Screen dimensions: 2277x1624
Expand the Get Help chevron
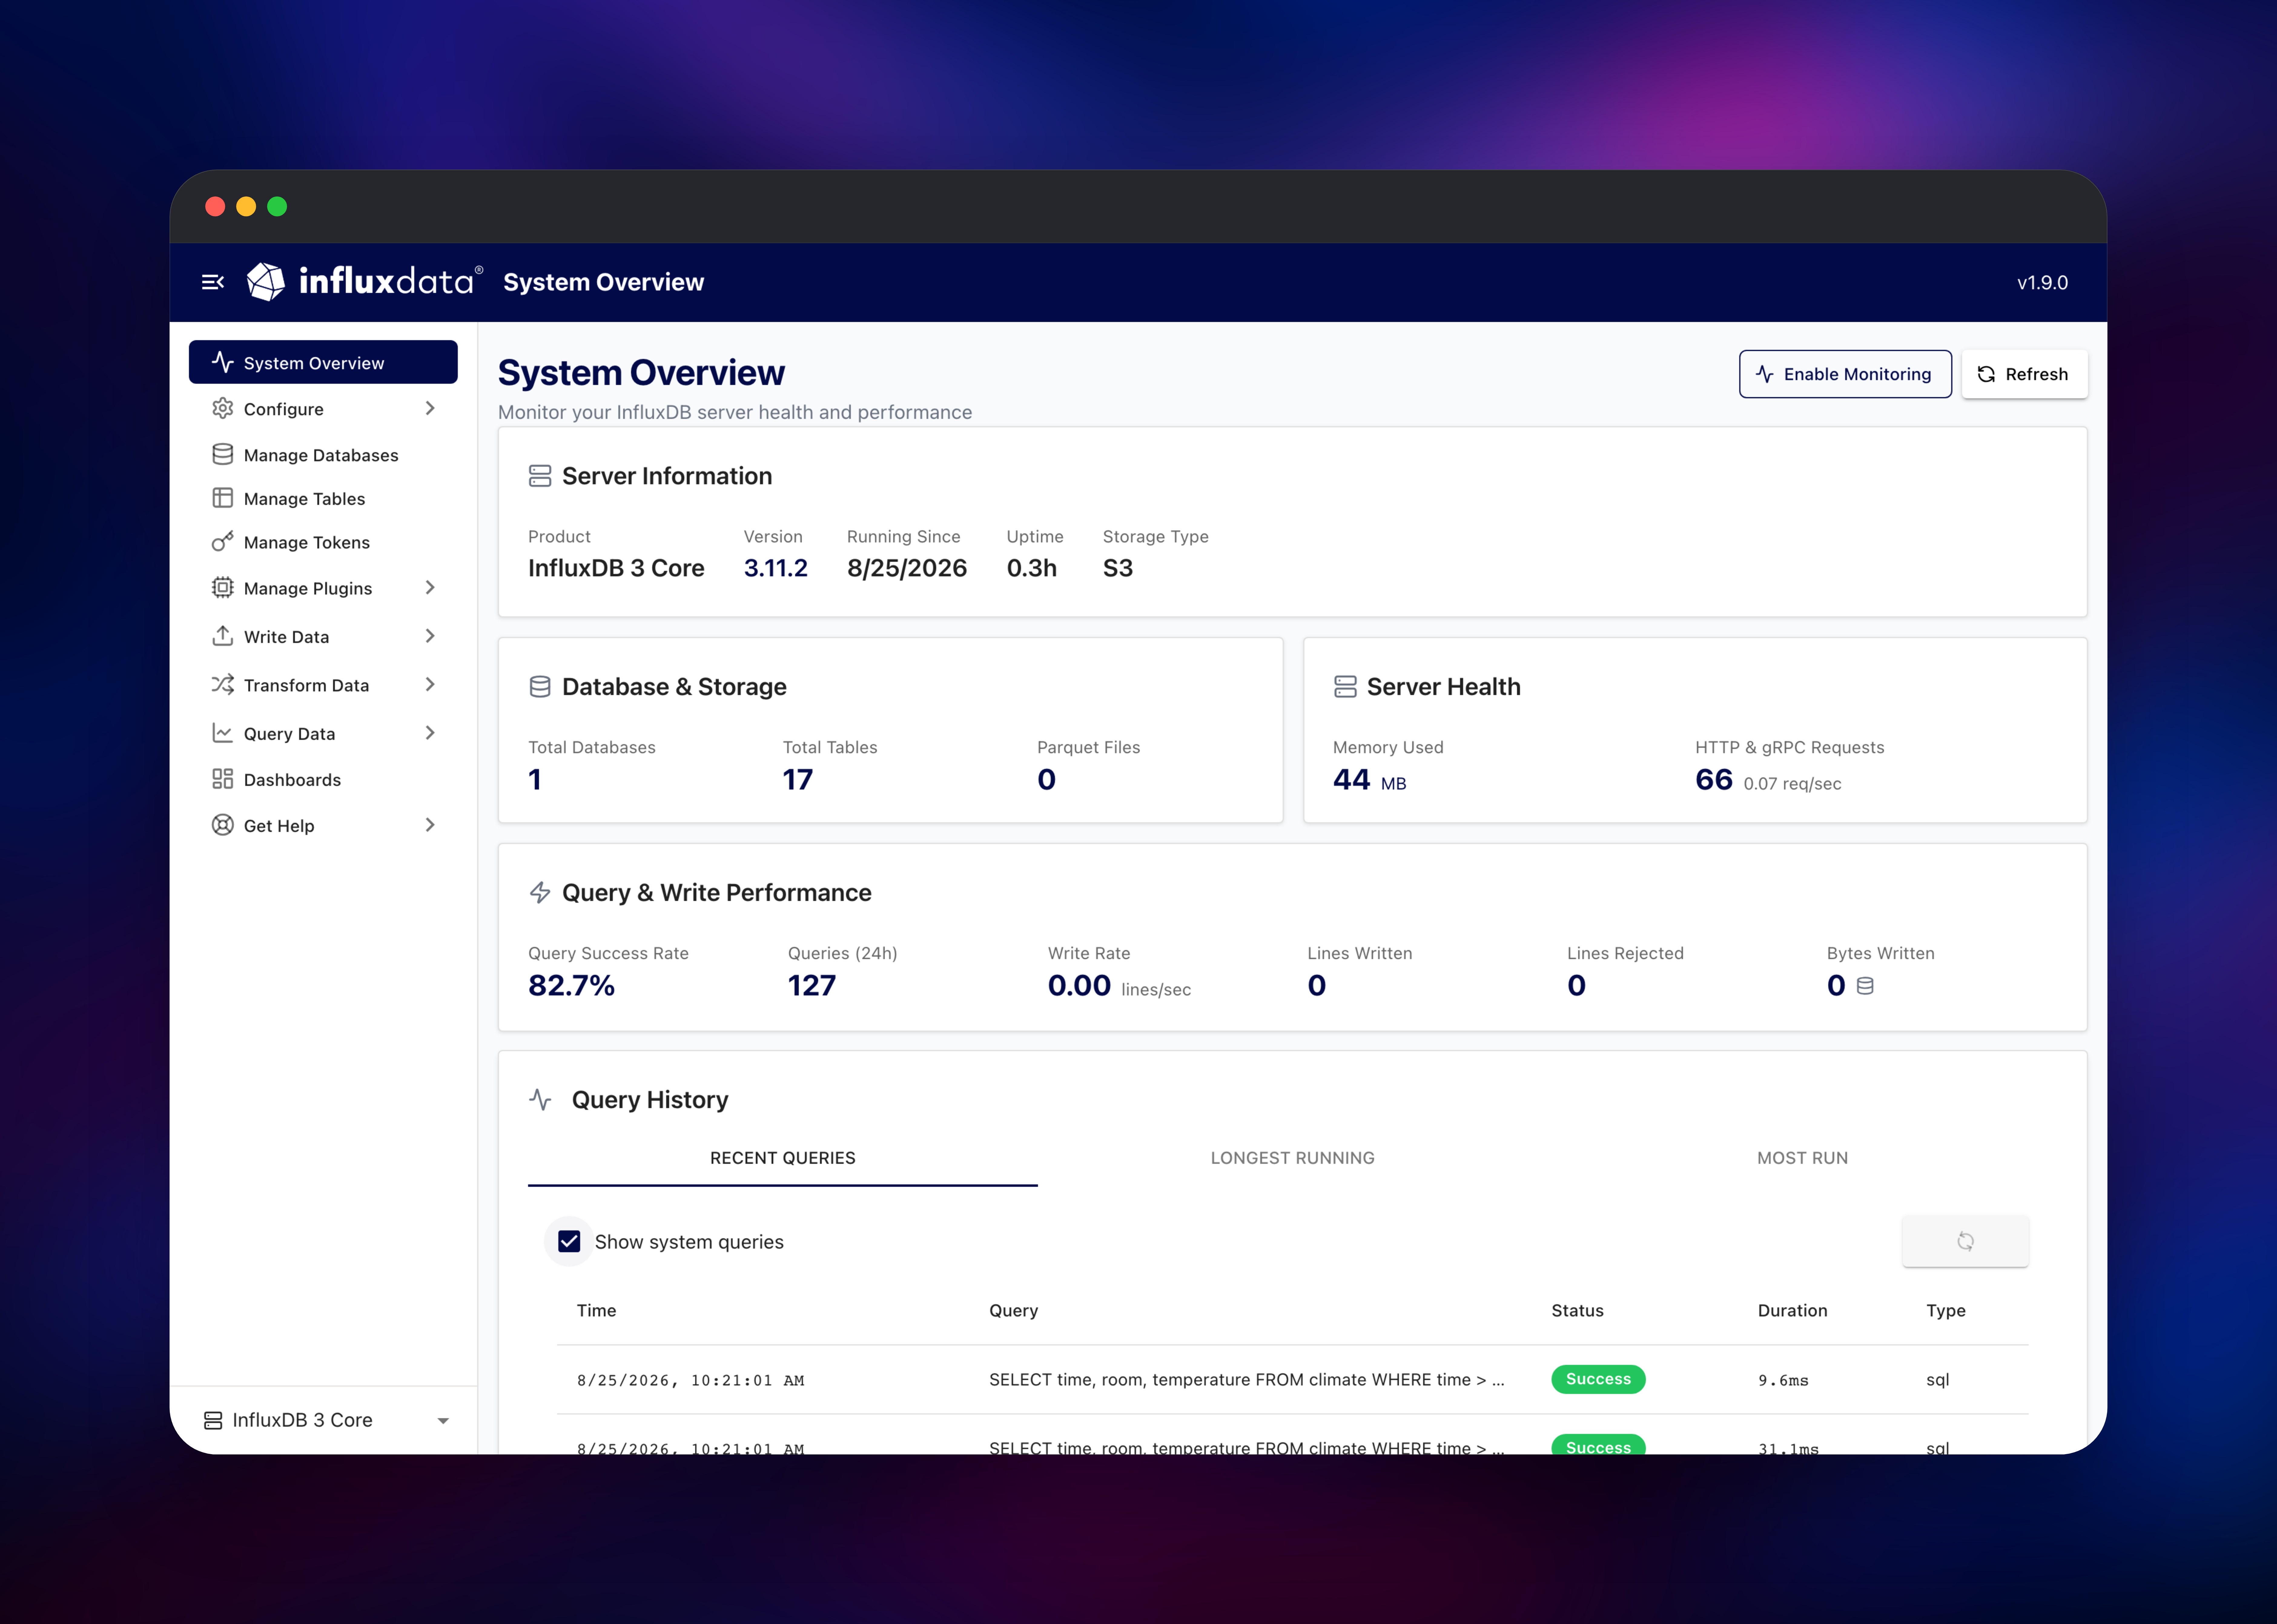pos(430,825)
